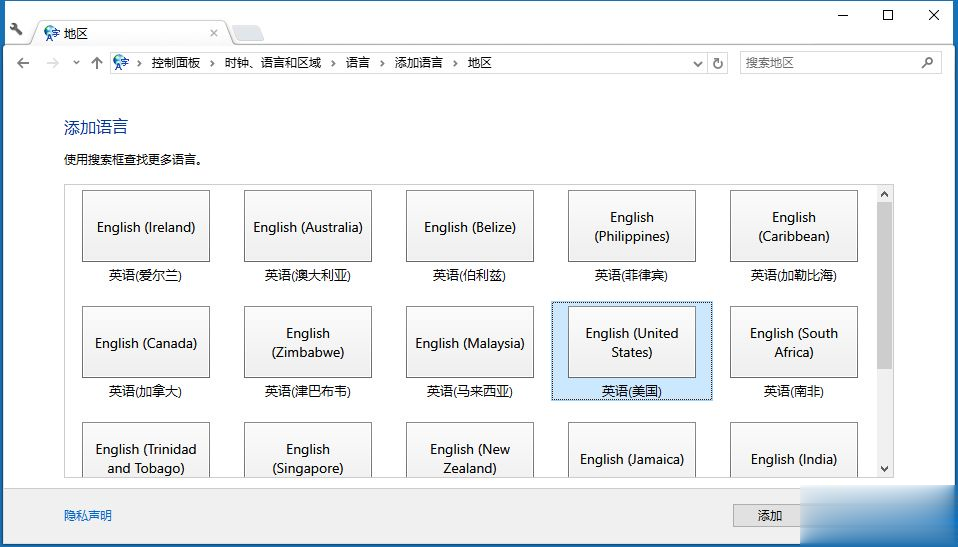Go back with the back arrow
Viewport: 958px width, 547px height.
point(23,63)
